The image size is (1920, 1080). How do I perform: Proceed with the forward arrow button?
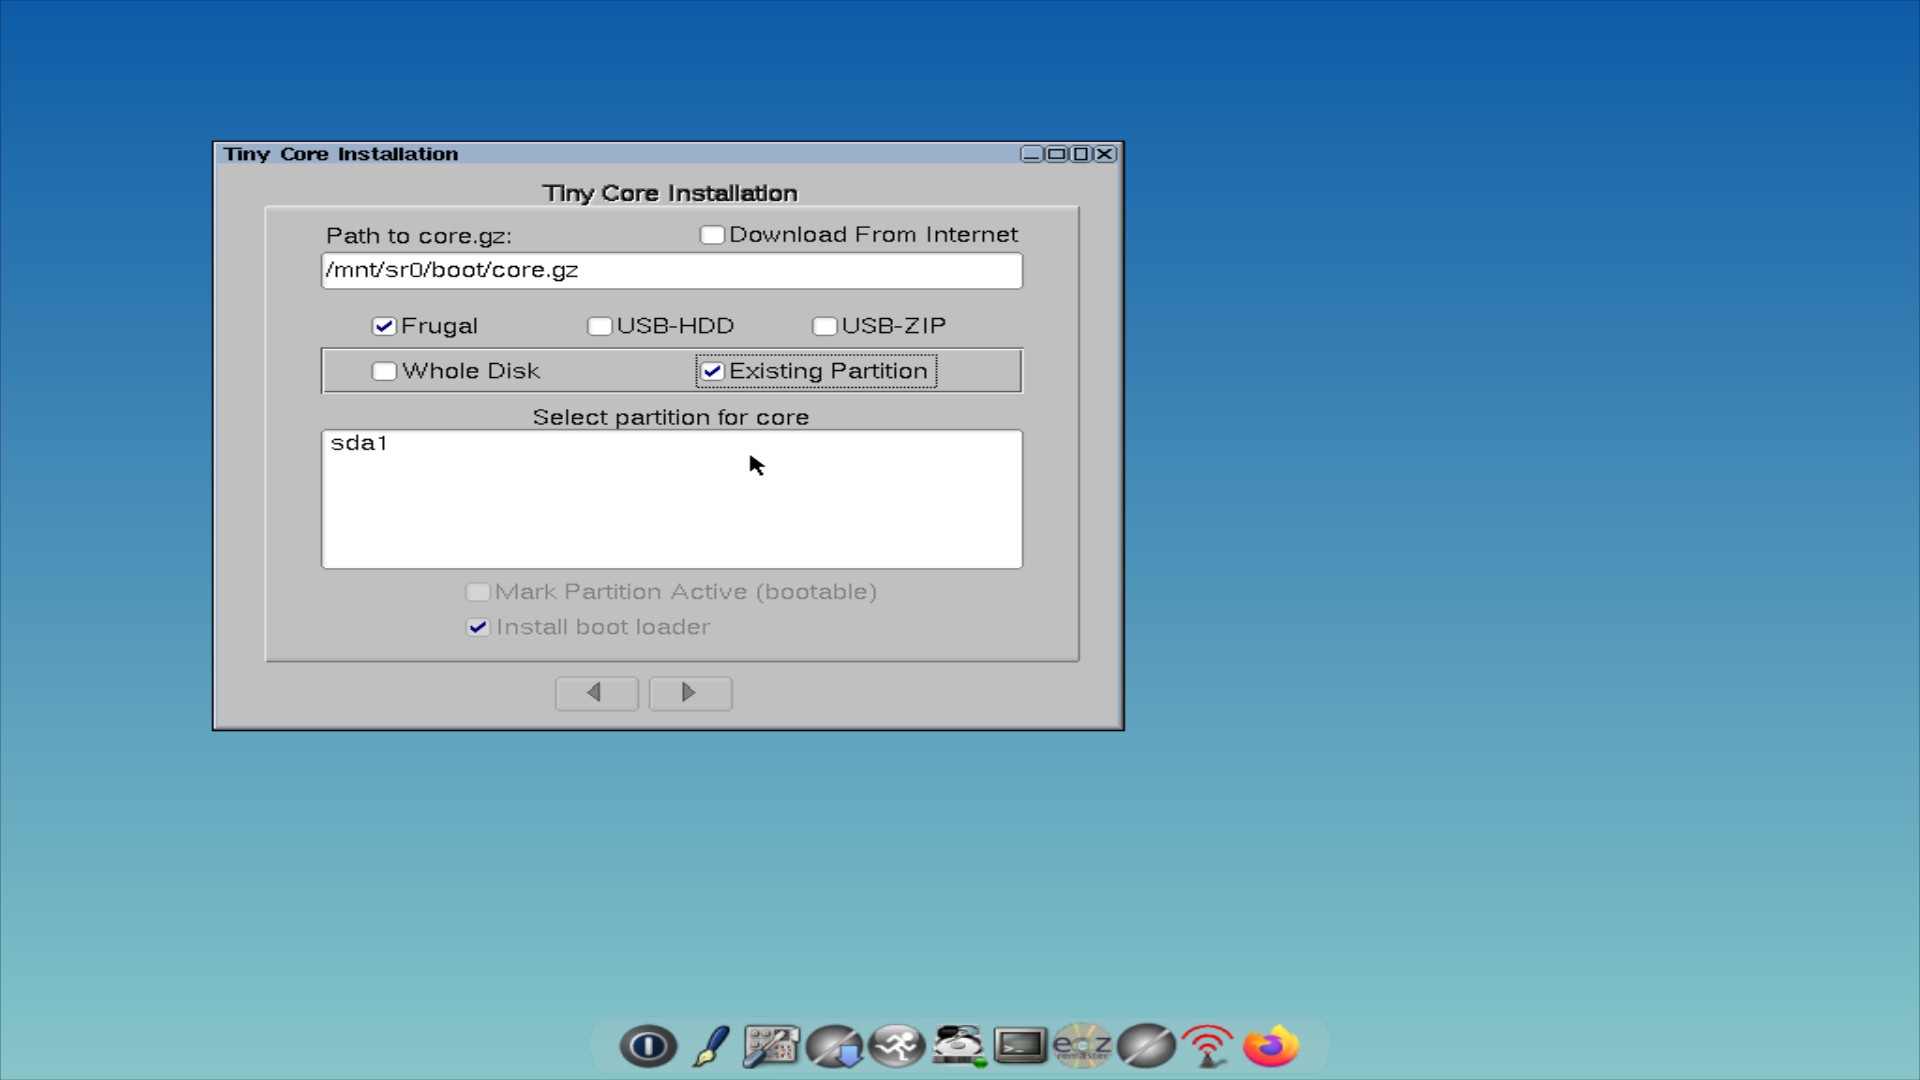click(689, 693)
